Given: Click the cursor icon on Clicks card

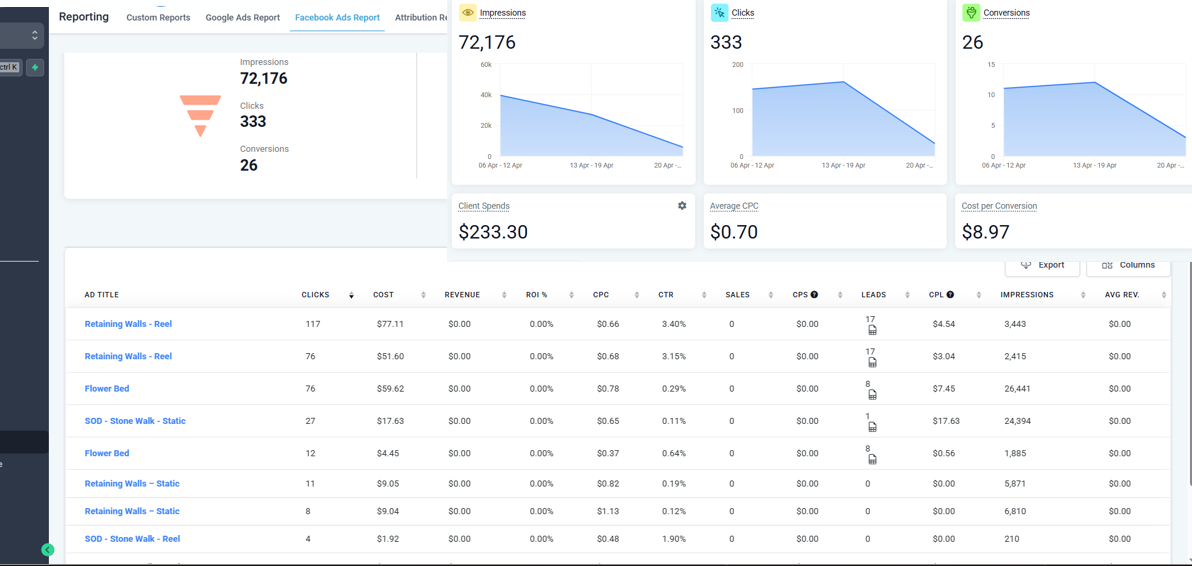Looking at the screenshot, I should [719, 13].
